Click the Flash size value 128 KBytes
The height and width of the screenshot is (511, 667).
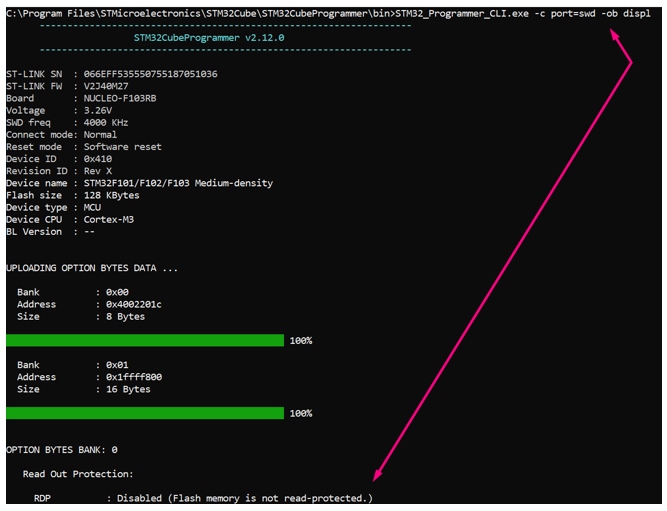111,195
